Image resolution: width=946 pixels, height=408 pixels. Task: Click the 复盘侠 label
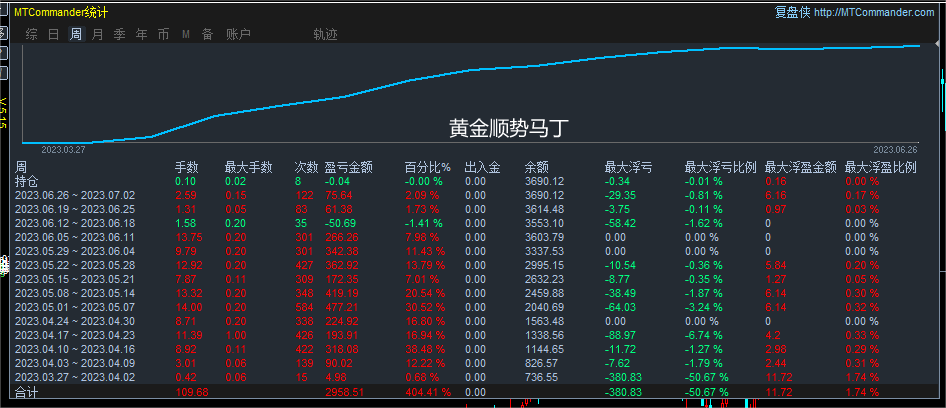(x=792, y=12)
